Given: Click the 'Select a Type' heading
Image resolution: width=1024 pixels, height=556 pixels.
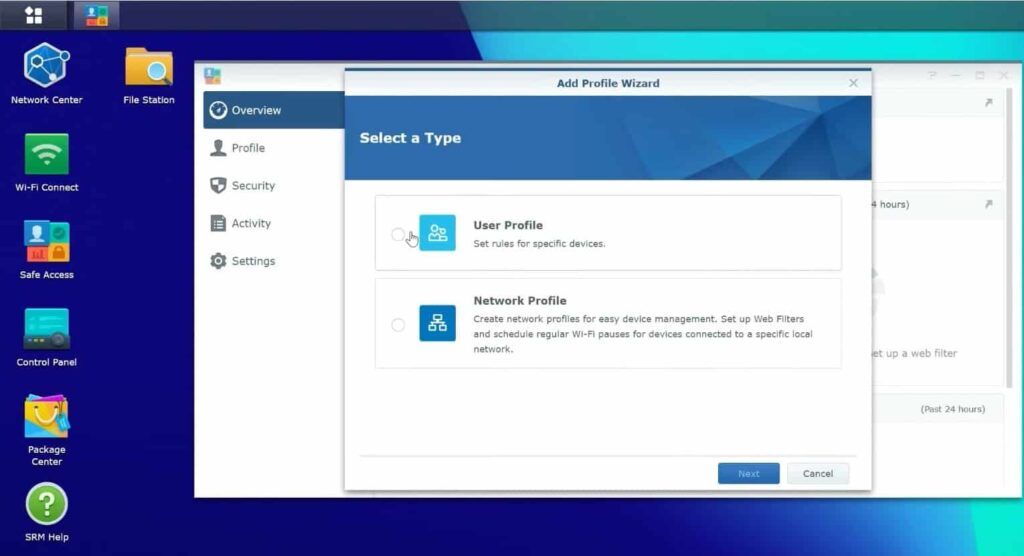Looking at the screenshot, I should coord(410,138).
